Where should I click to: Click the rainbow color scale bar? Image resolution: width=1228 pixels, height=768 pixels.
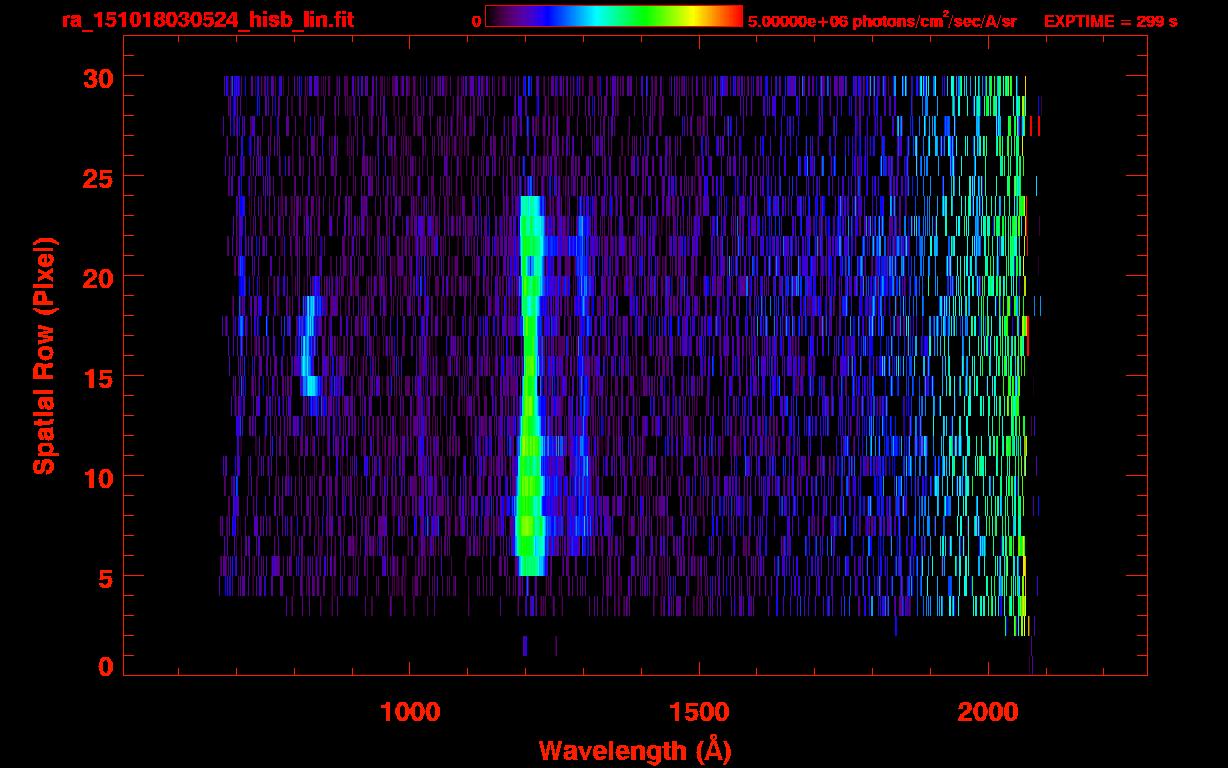point(613,16)
